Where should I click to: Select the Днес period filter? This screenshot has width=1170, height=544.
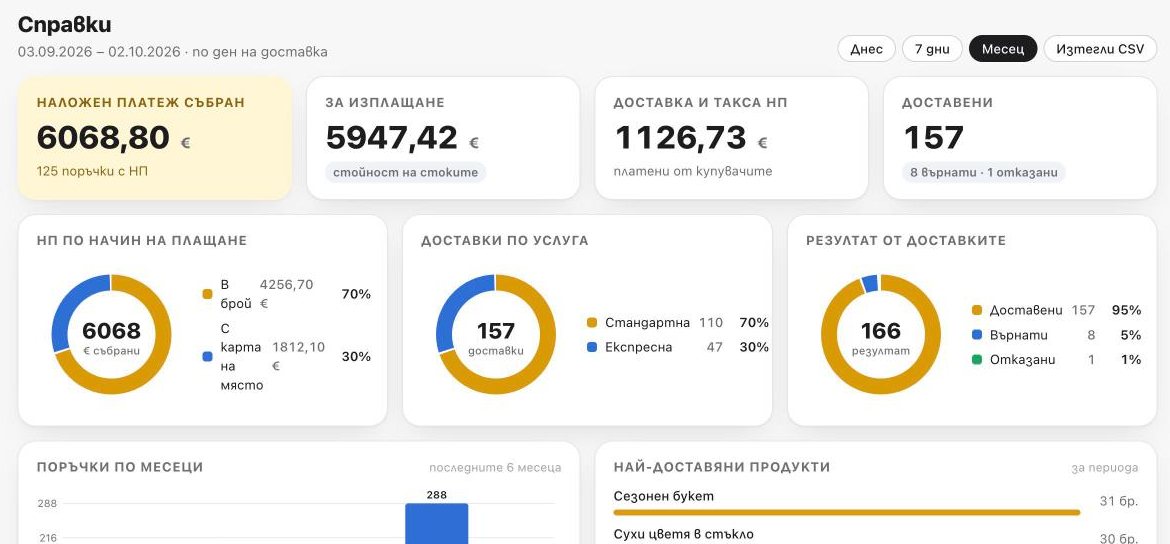[x=866, y=49]
